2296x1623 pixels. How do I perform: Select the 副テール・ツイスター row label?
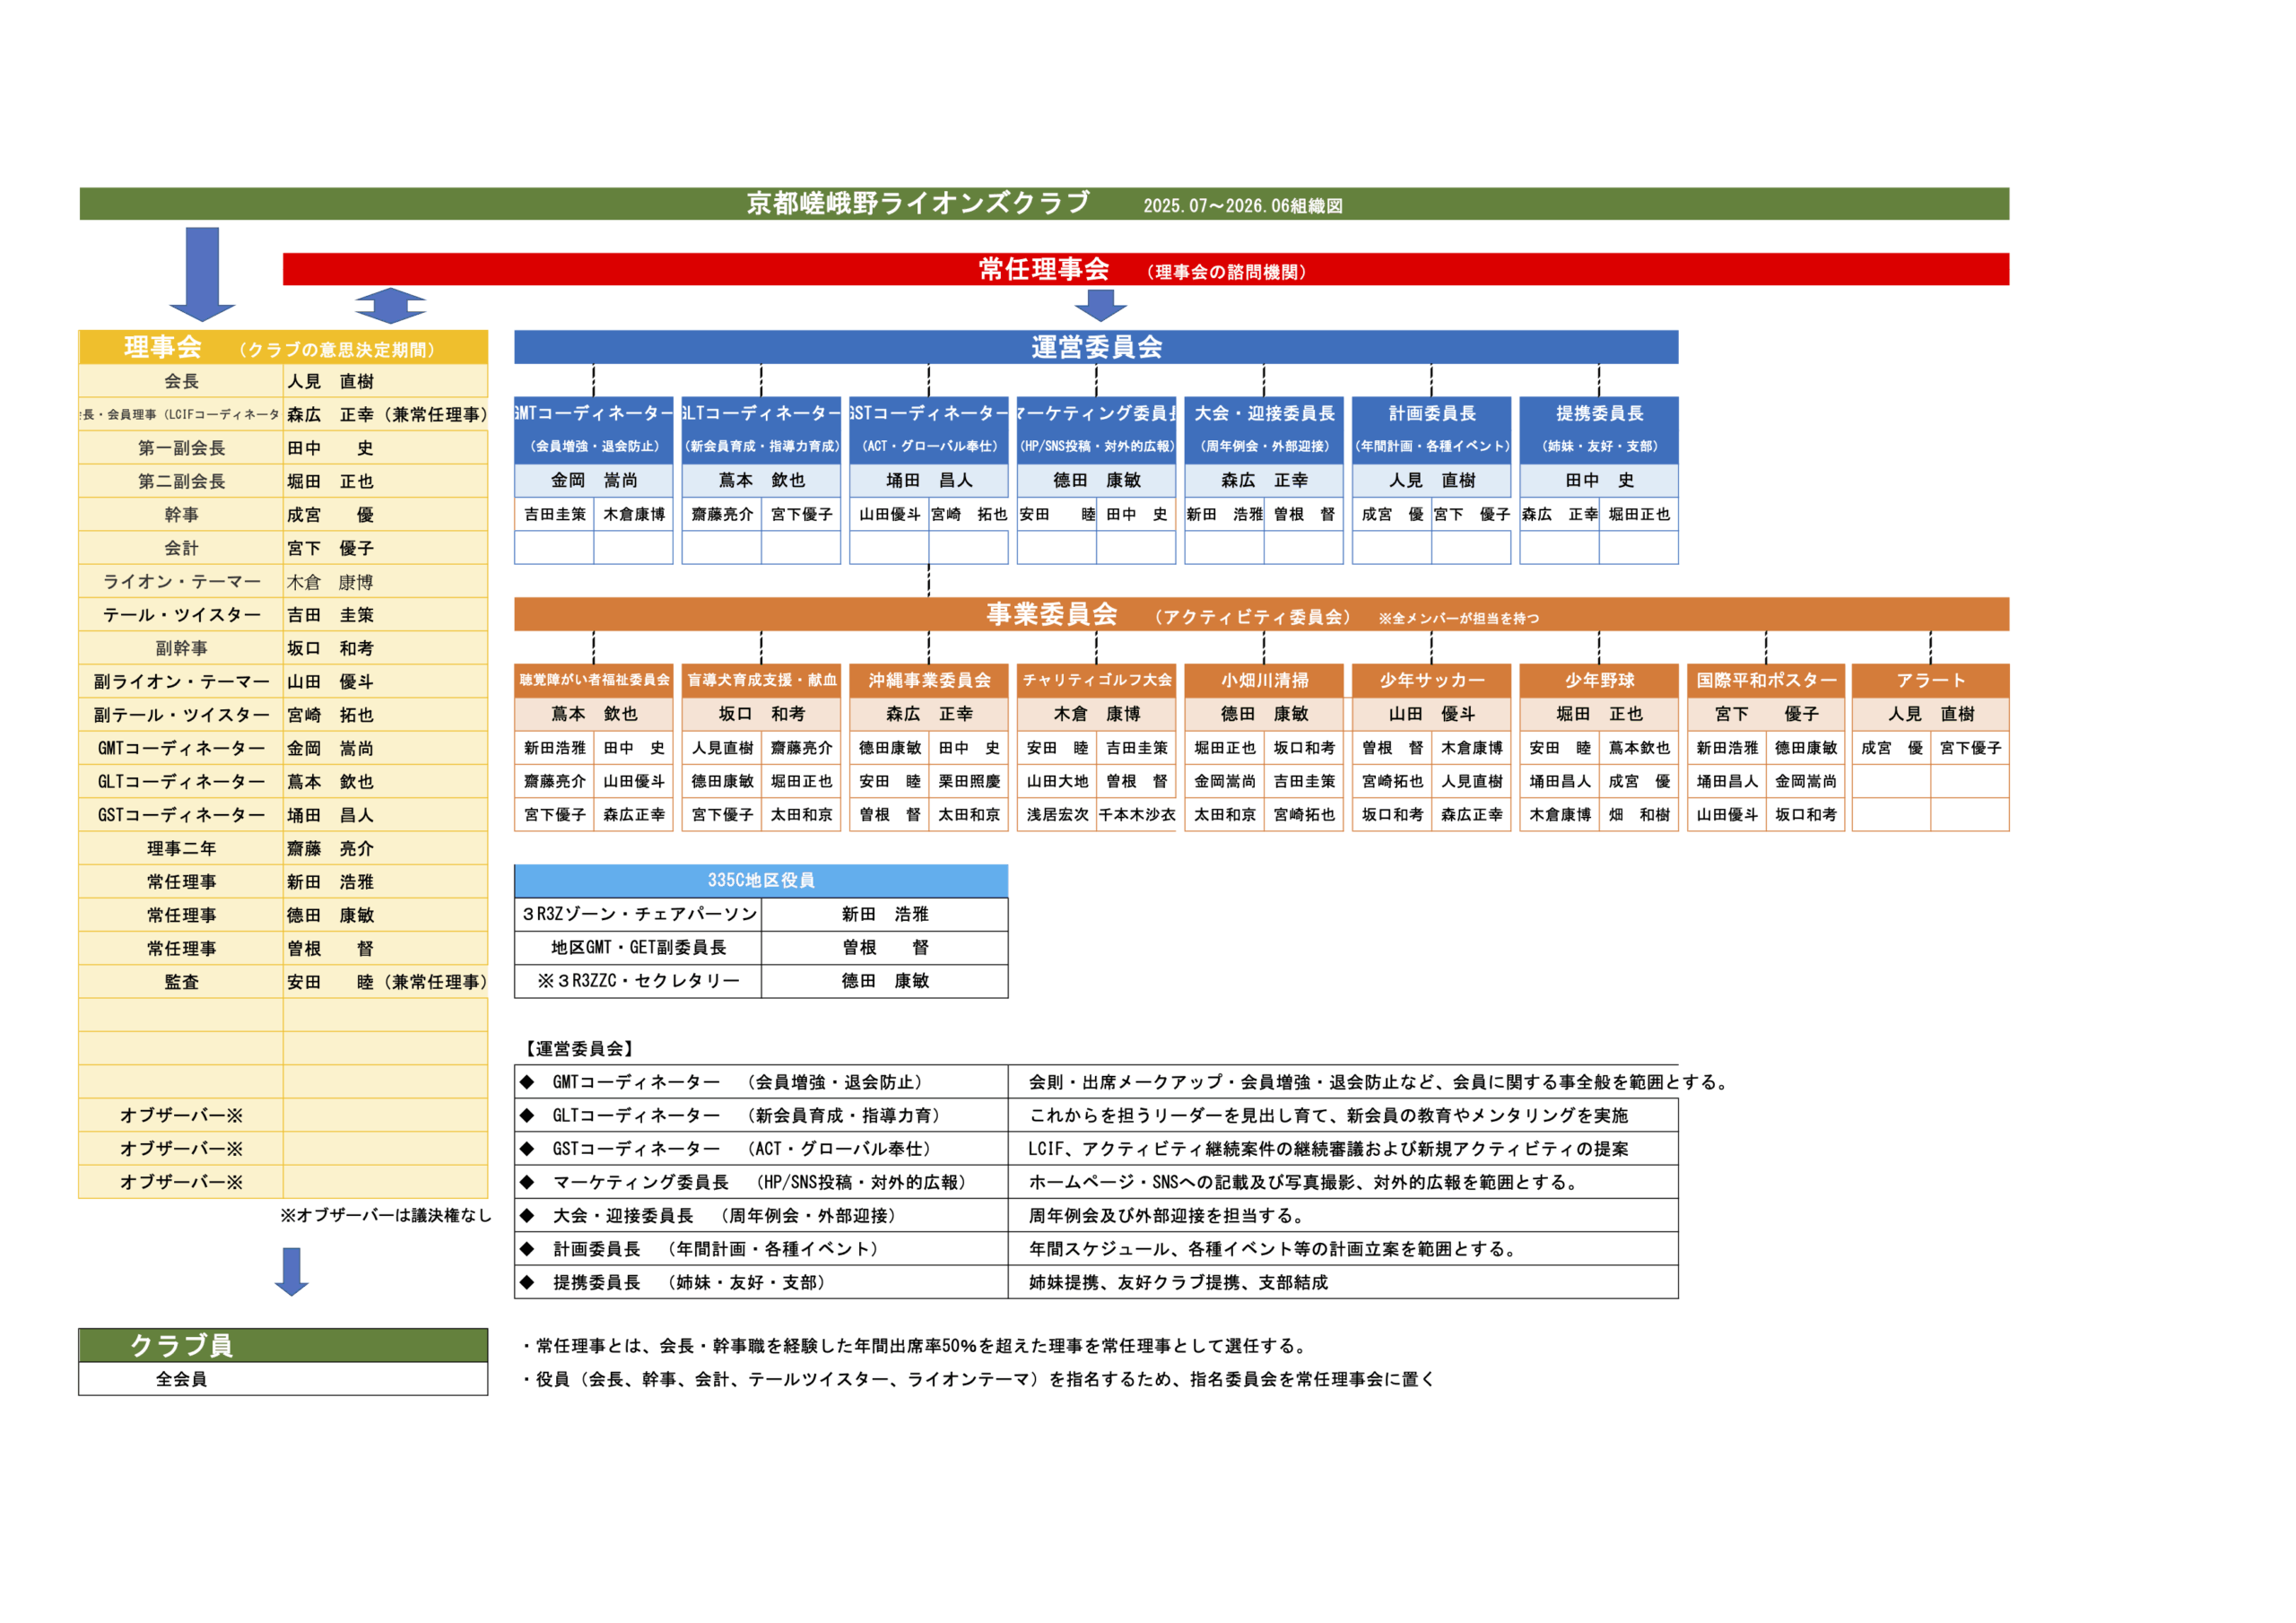(x=181, y=715)
